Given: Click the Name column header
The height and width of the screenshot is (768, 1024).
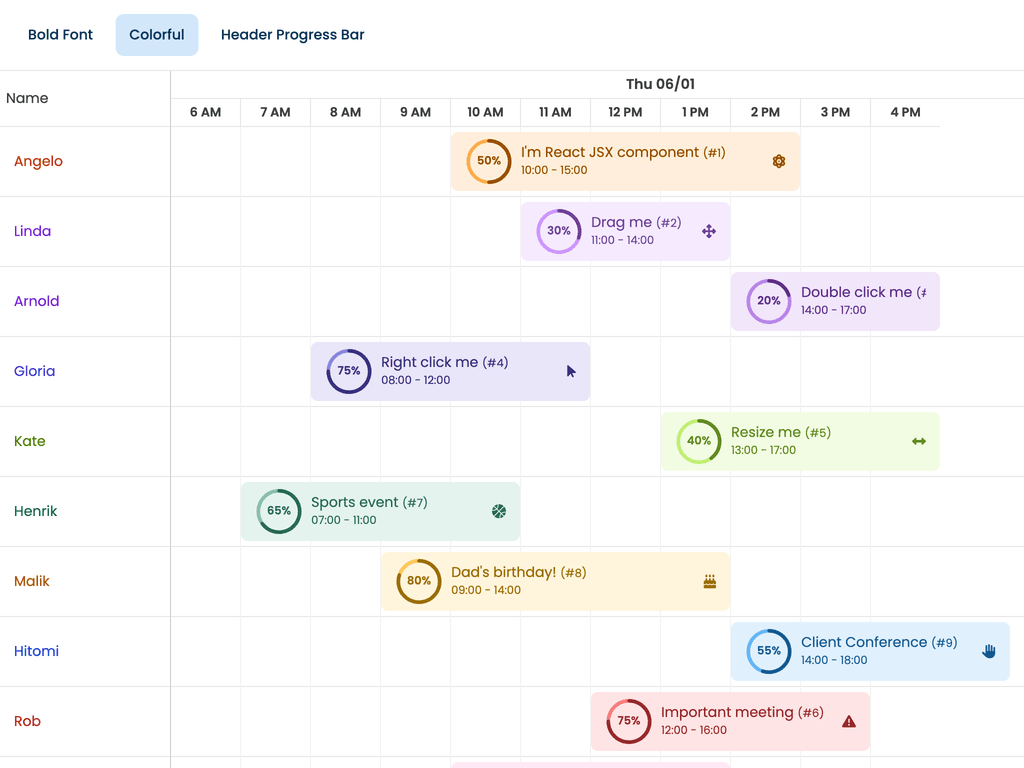Looking at the screenshot, I should click(x=27, y=98).
